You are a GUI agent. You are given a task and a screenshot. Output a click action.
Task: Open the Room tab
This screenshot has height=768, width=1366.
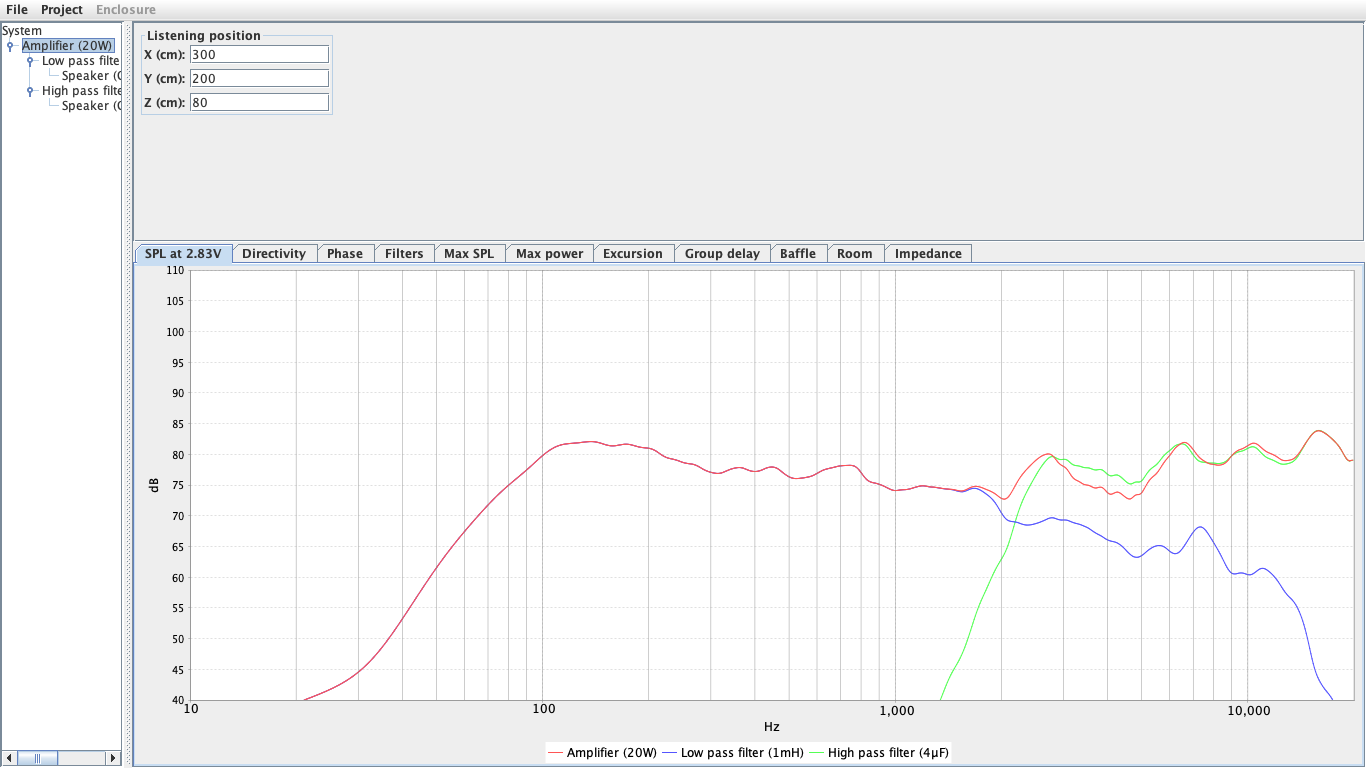tap(855, 253)
